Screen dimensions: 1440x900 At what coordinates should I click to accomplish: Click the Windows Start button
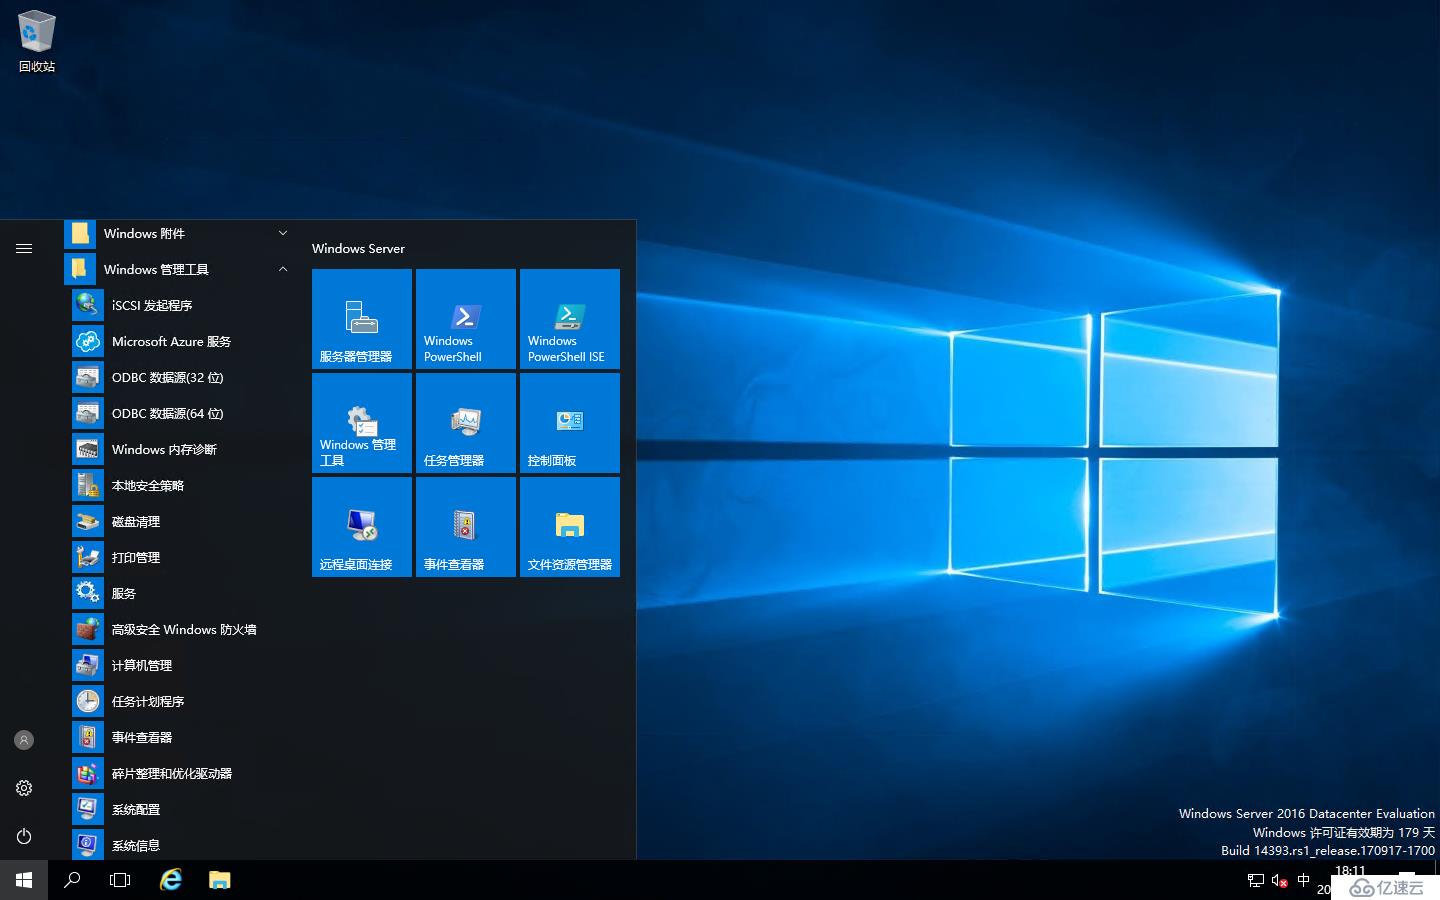click(24, 880)
